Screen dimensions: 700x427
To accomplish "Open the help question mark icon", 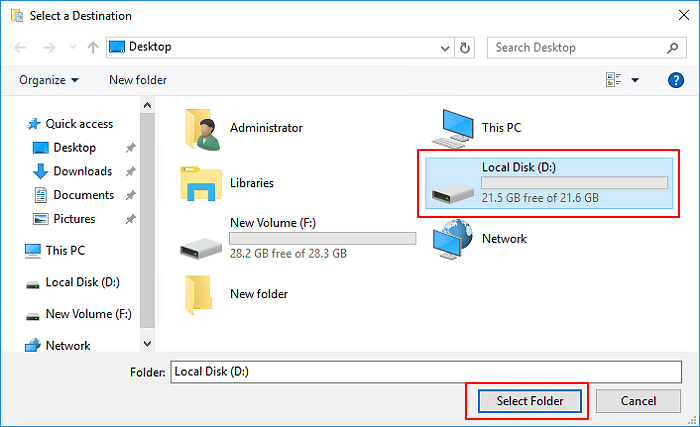I will 675,80.
